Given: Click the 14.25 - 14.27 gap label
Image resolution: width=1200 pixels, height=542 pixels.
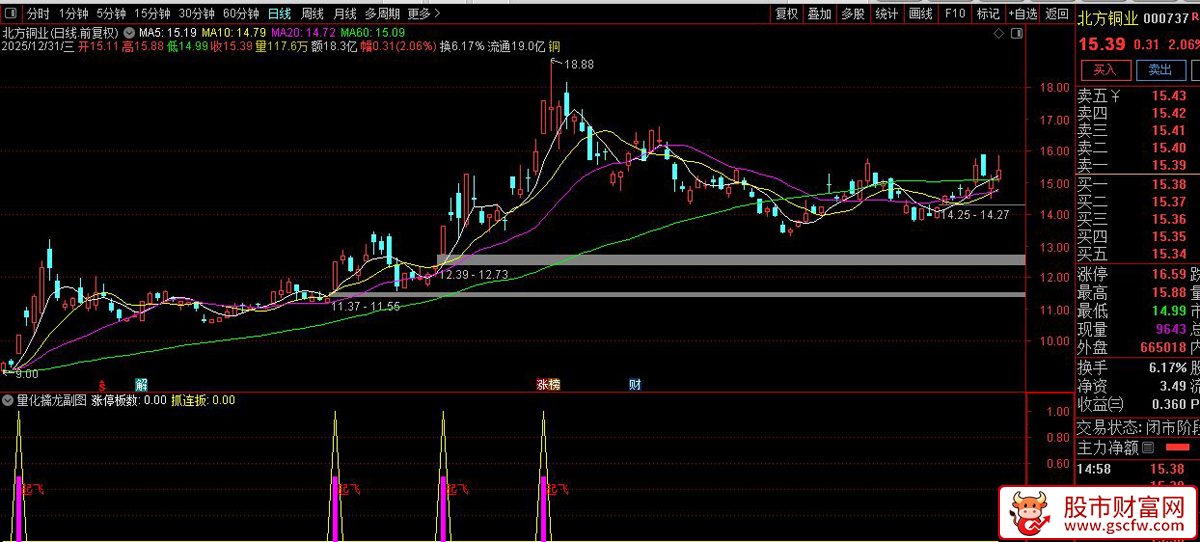Looking at the screenshot, I should tap(976, 215).
